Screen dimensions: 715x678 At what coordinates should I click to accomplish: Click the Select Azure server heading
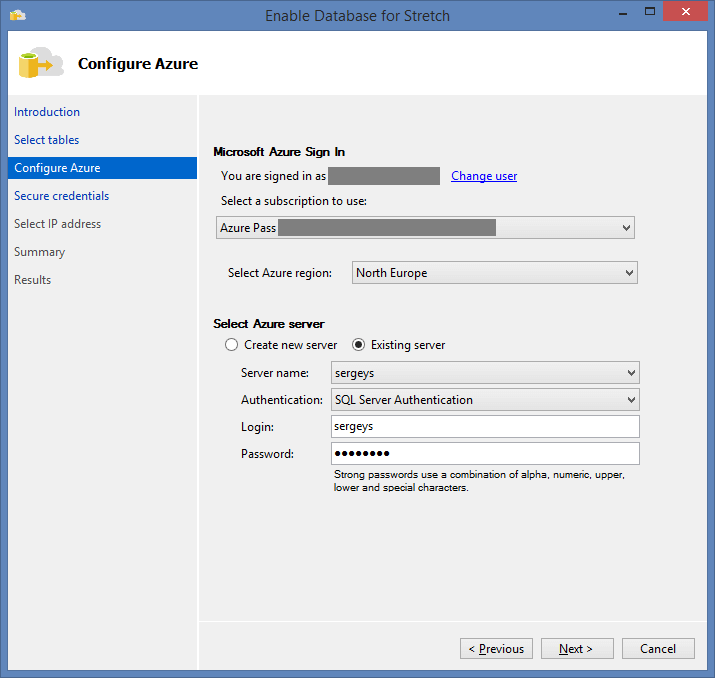[x=269, y=324]
